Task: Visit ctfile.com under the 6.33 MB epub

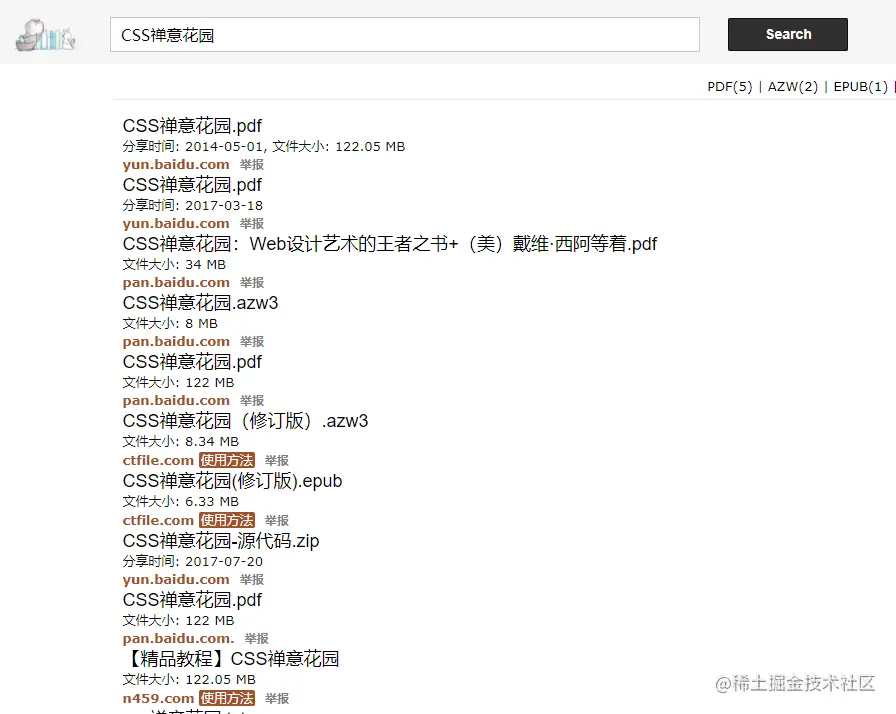Action: 158,520
